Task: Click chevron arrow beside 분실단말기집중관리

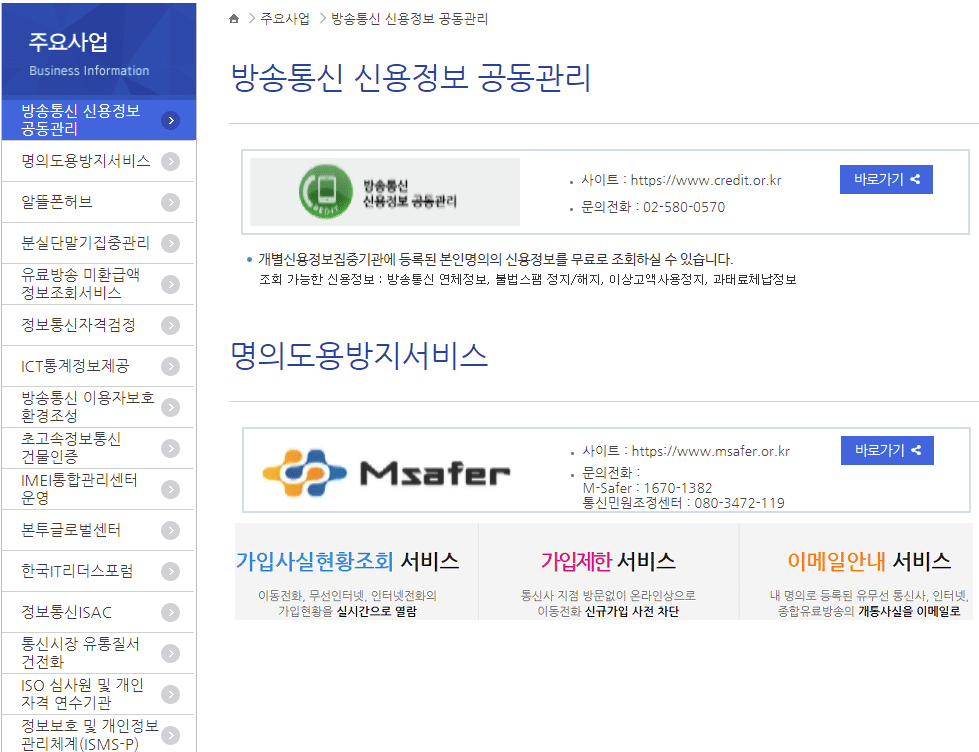Action: (170, 244)
